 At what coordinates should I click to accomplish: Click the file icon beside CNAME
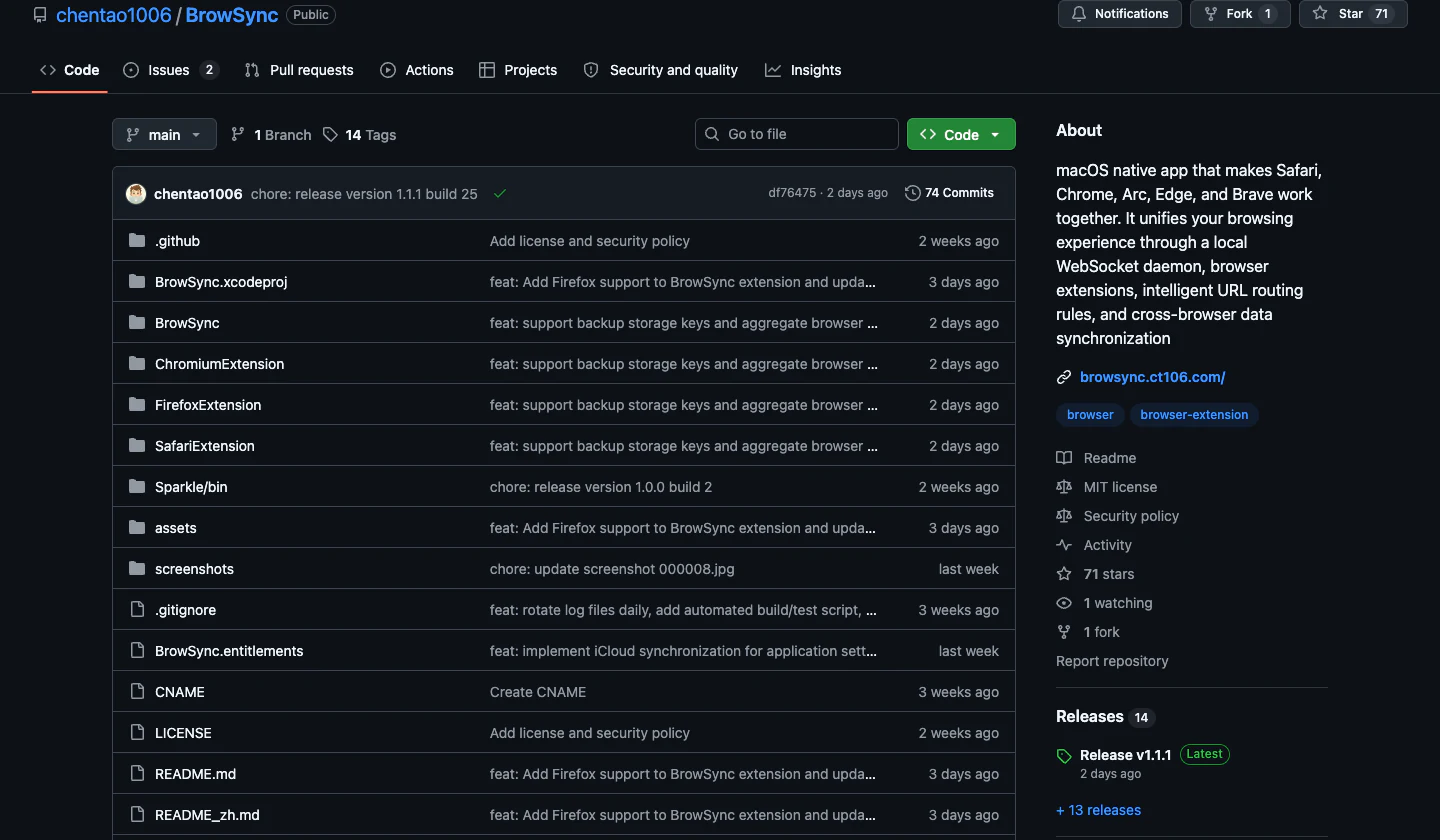(137, 692)
